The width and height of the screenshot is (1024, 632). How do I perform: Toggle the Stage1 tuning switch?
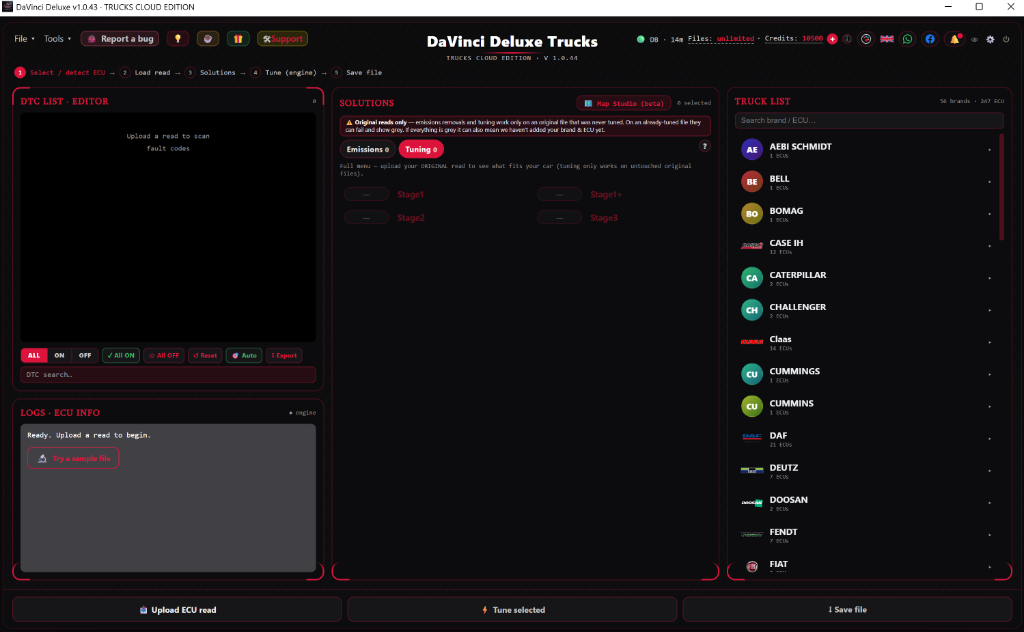tap(366, 195)
